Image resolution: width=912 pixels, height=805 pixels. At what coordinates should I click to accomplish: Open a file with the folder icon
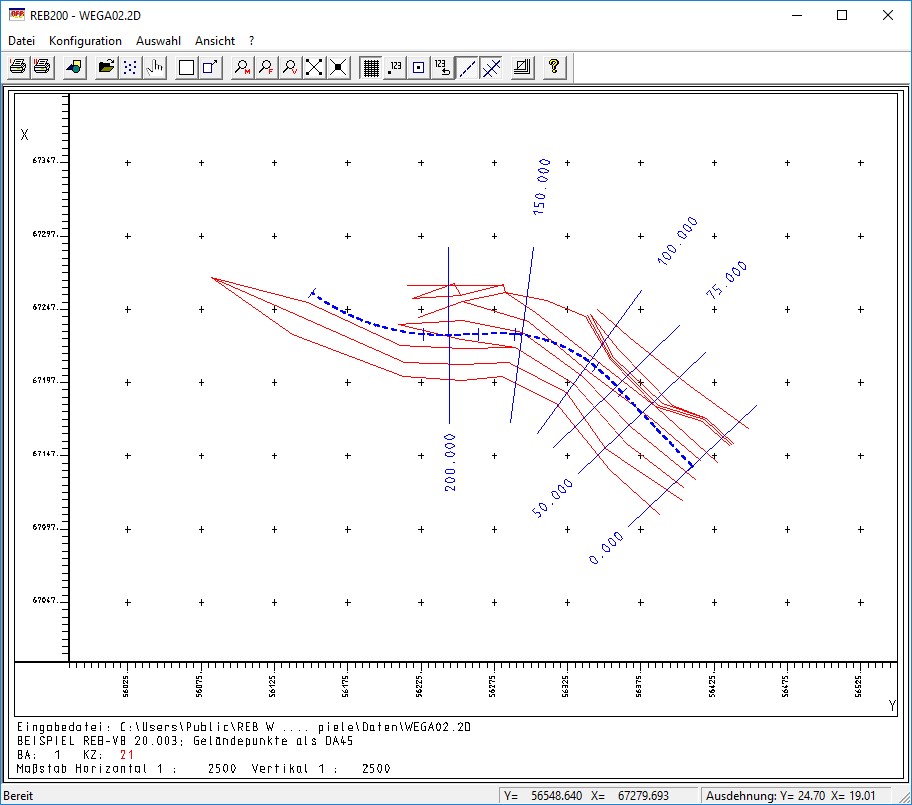click(106, 67)
